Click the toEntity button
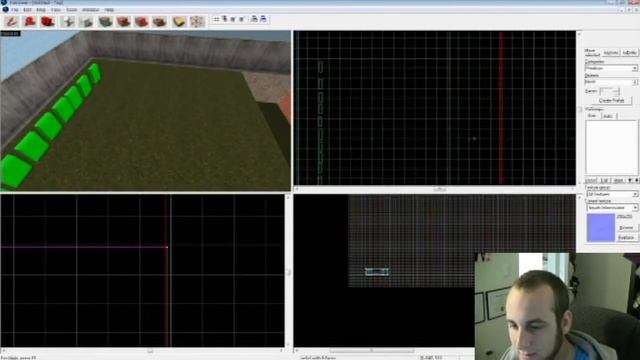The image size is (640, 360). 629,53
